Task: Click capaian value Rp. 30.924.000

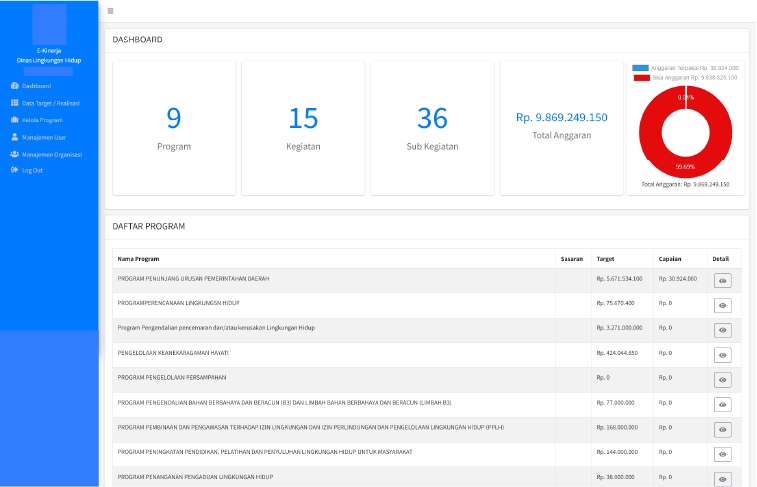Action: pos(677,278)
